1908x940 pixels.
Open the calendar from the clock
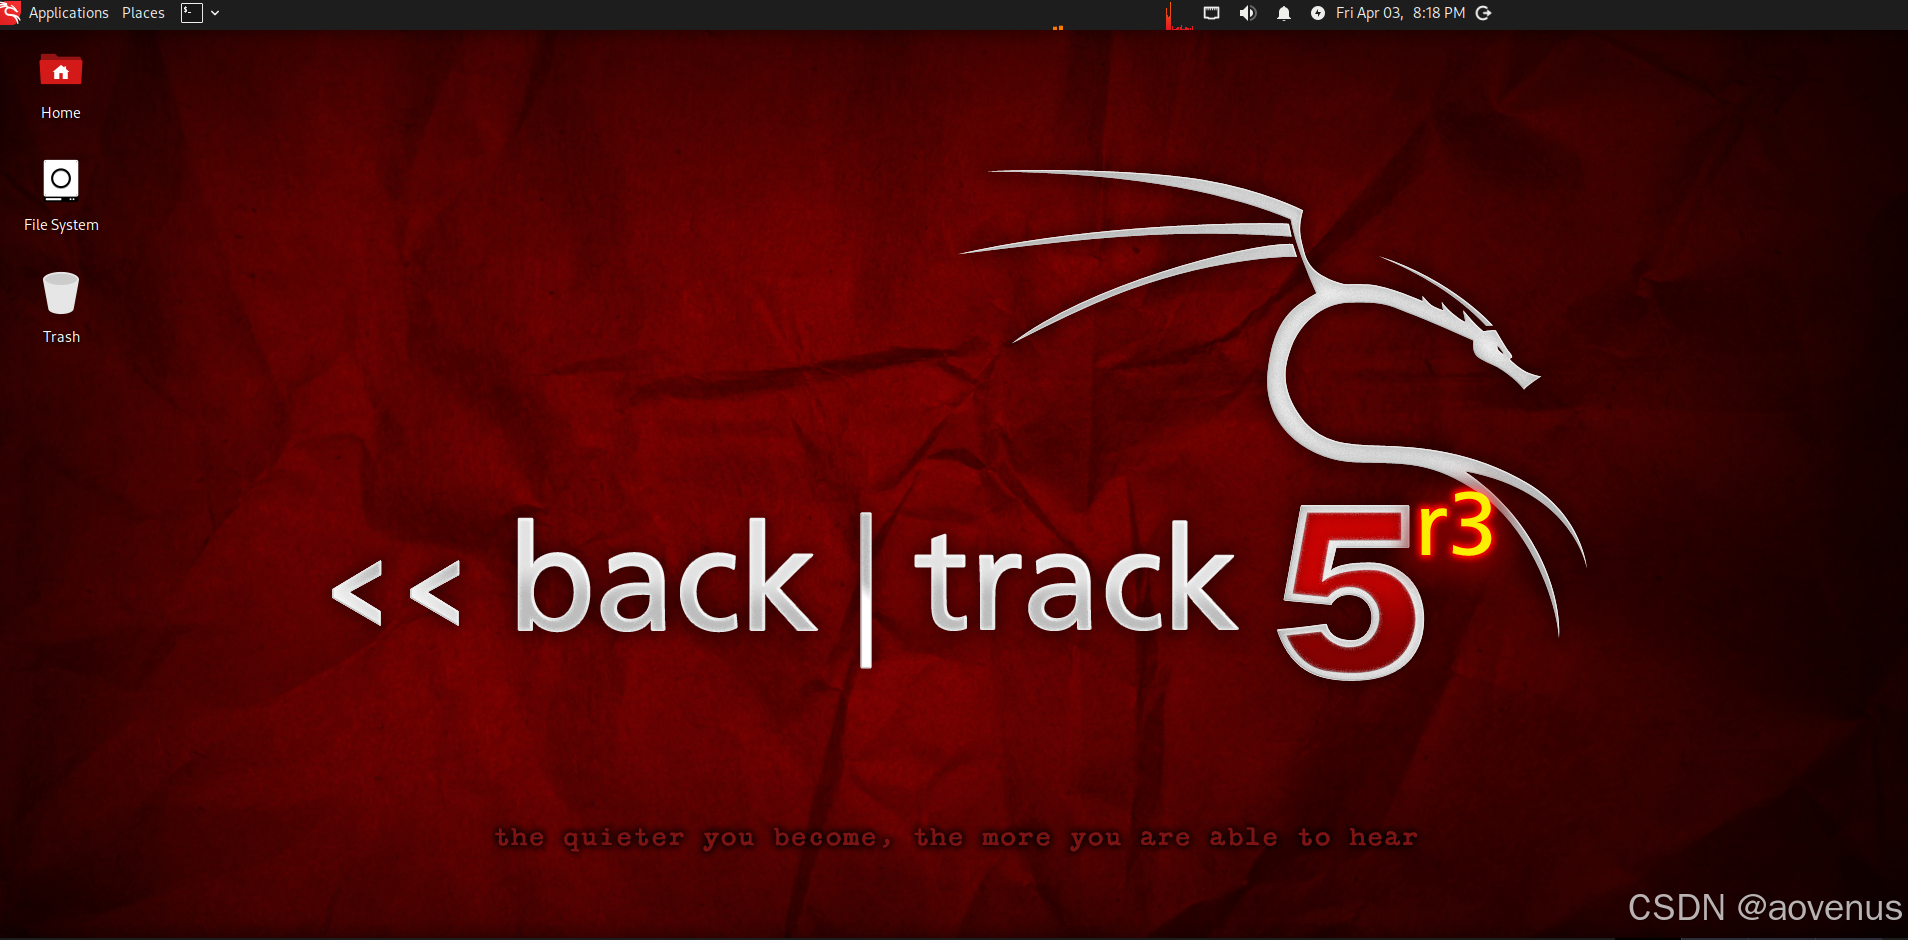pos(1400,13)
